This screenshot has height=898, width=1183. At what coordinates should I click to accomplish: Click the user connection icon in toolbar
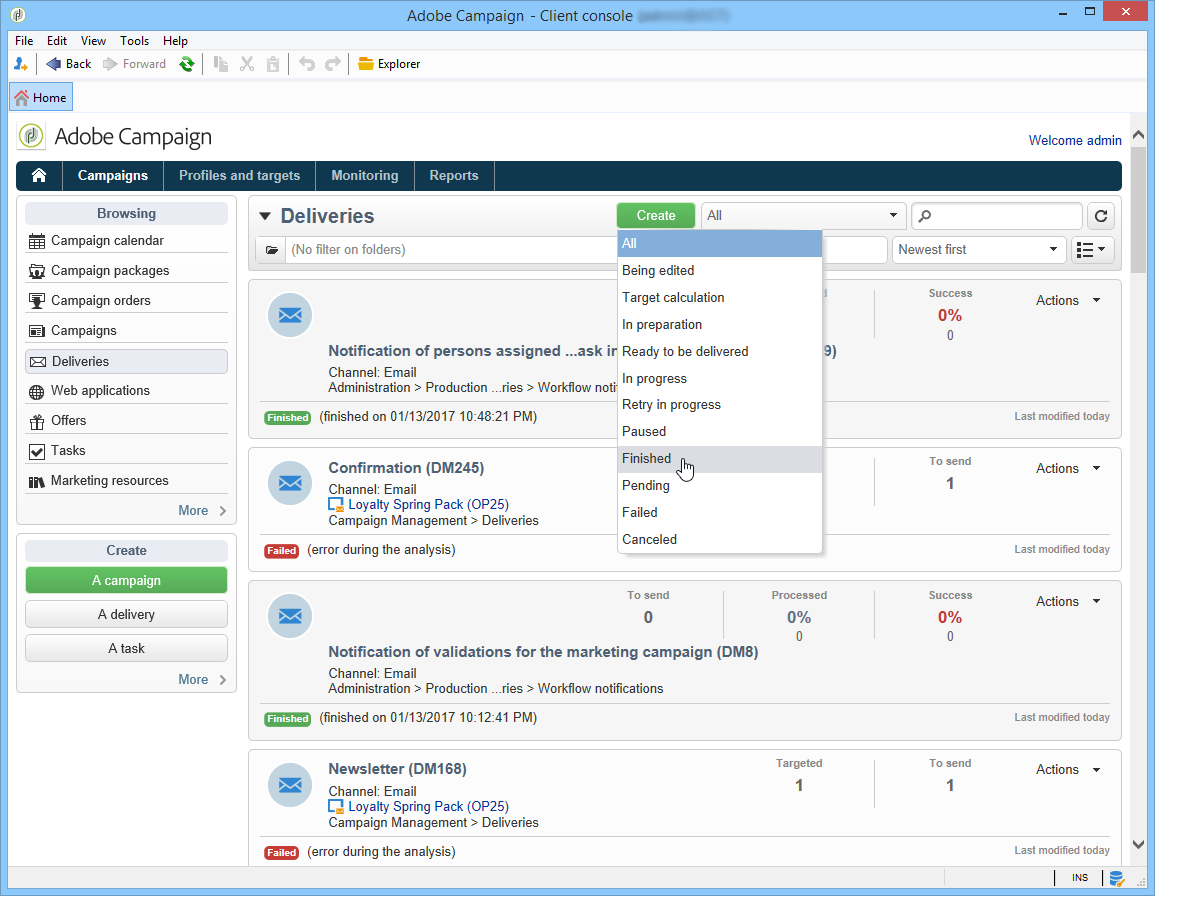coord(20,64)
